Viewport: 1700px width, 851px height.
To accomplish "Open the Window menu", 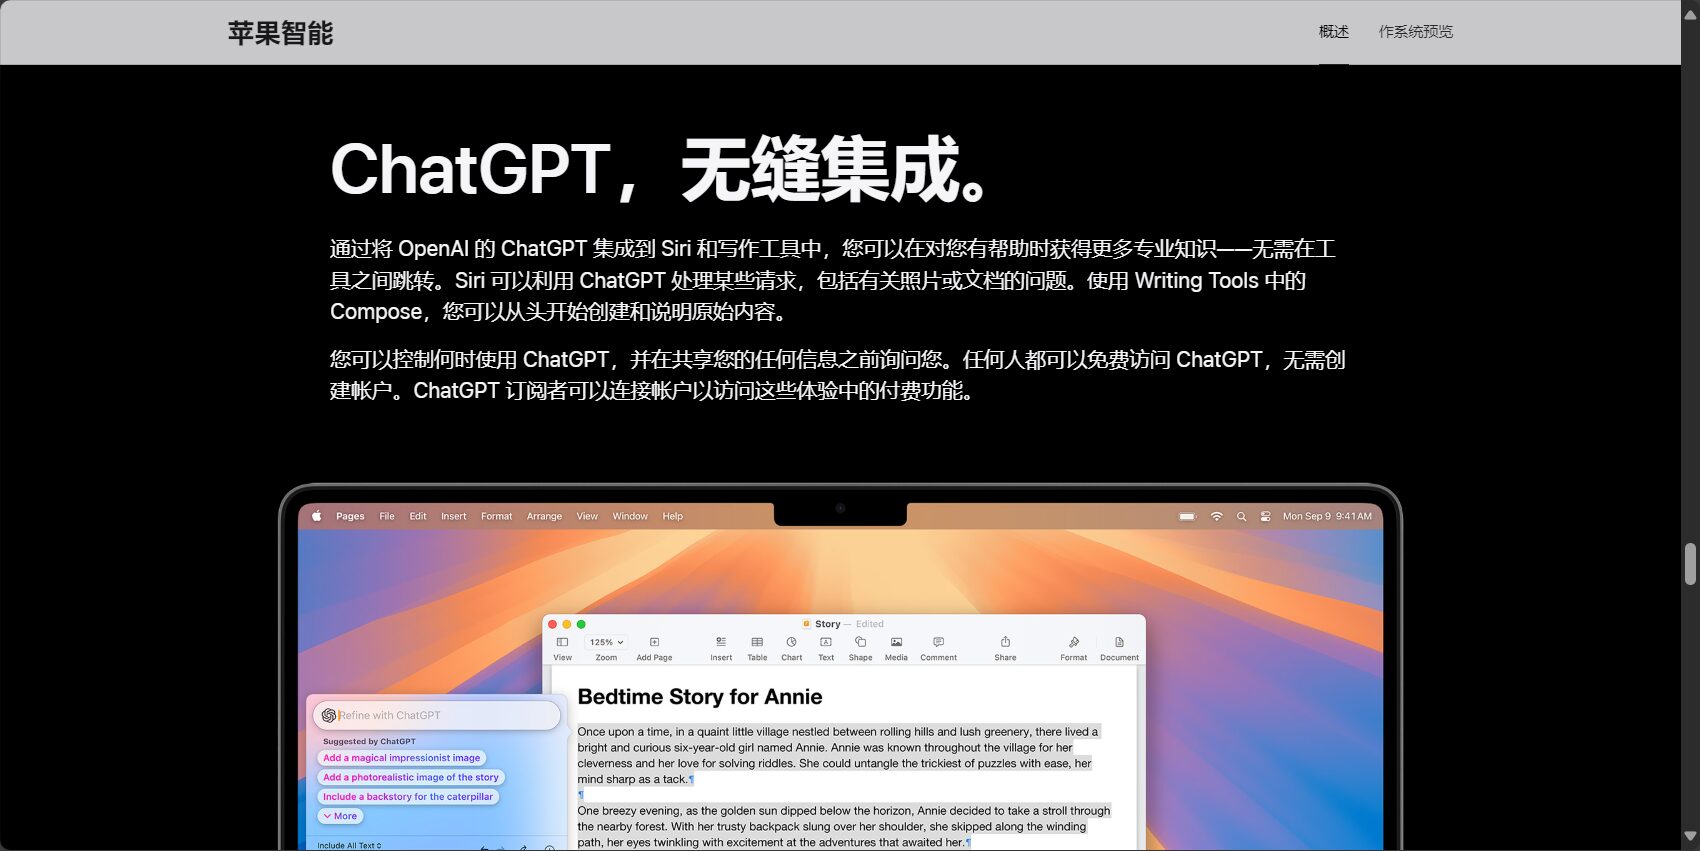I will point(630,517).
